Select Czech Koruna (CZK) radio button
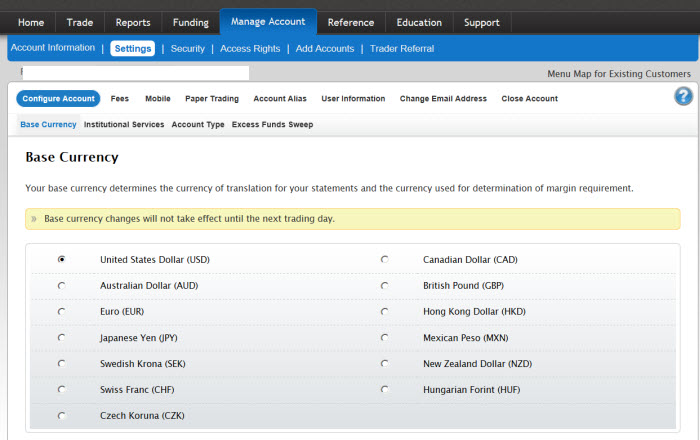The width and height of the screenshot is (700, 440). click(62, 415)
